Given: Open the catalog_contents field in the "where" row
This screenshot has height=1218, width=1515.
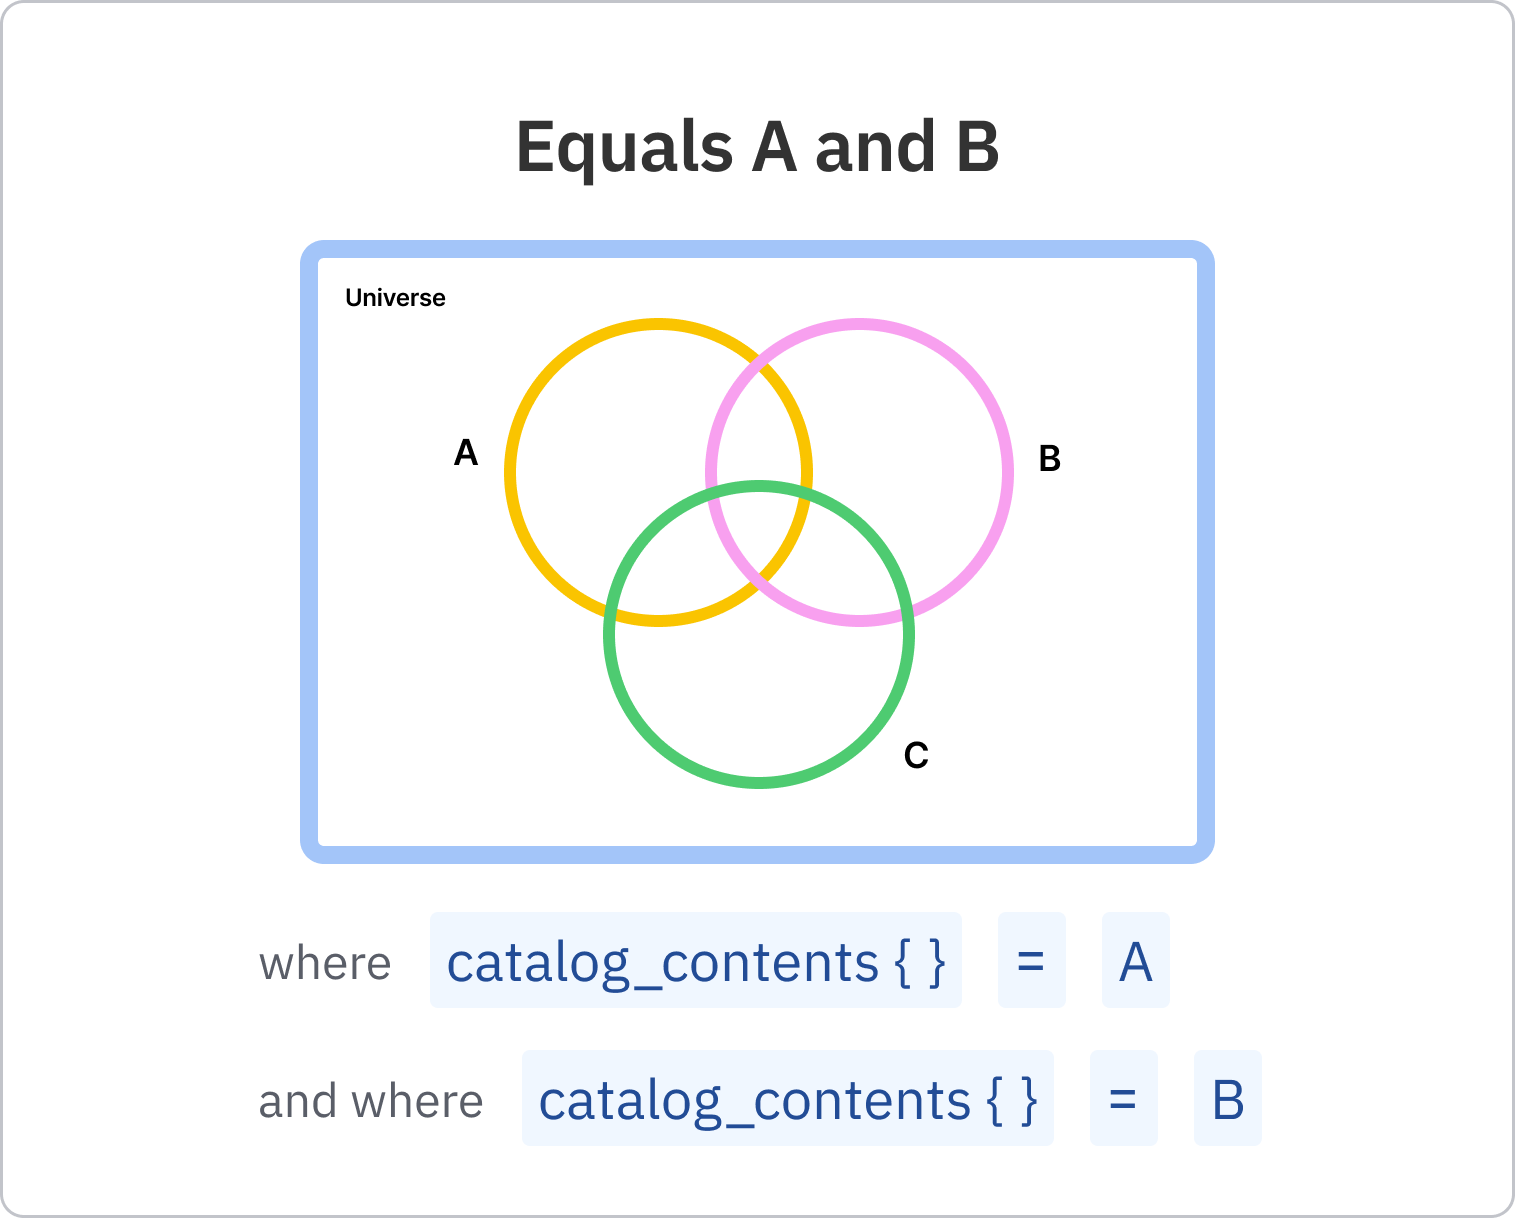Looking at the screenshot, I should coord(695,960).
